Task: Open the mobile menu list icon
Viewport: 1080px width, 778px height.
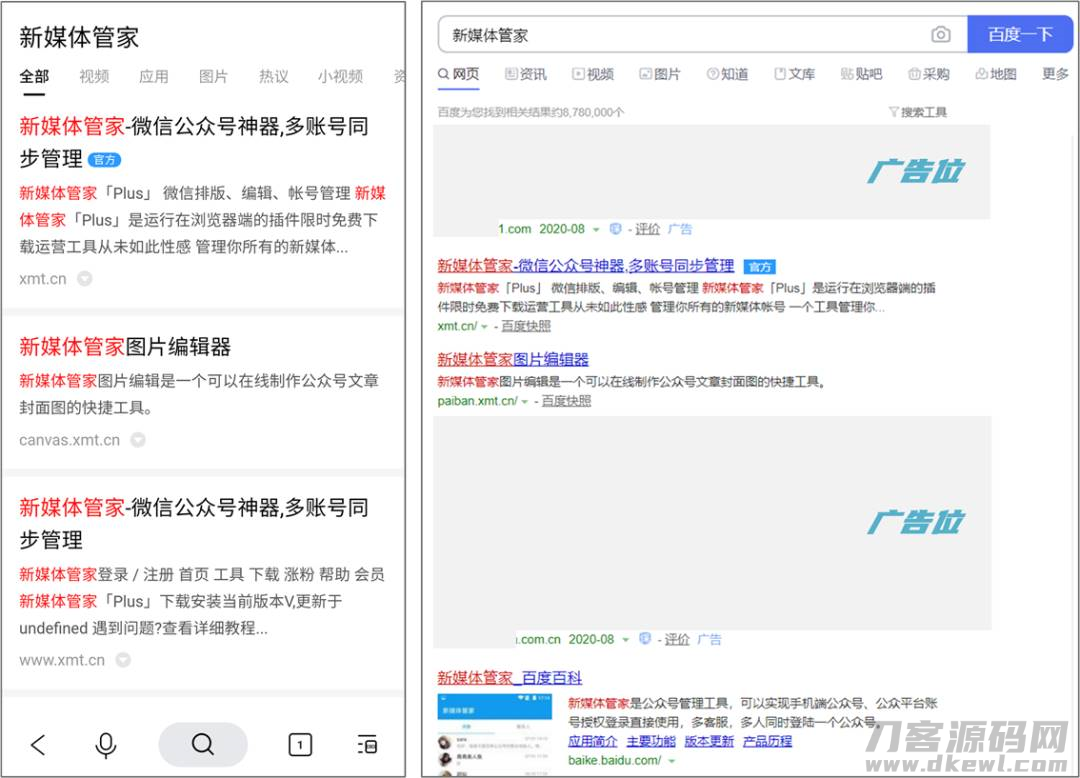Action: point(367,744)
